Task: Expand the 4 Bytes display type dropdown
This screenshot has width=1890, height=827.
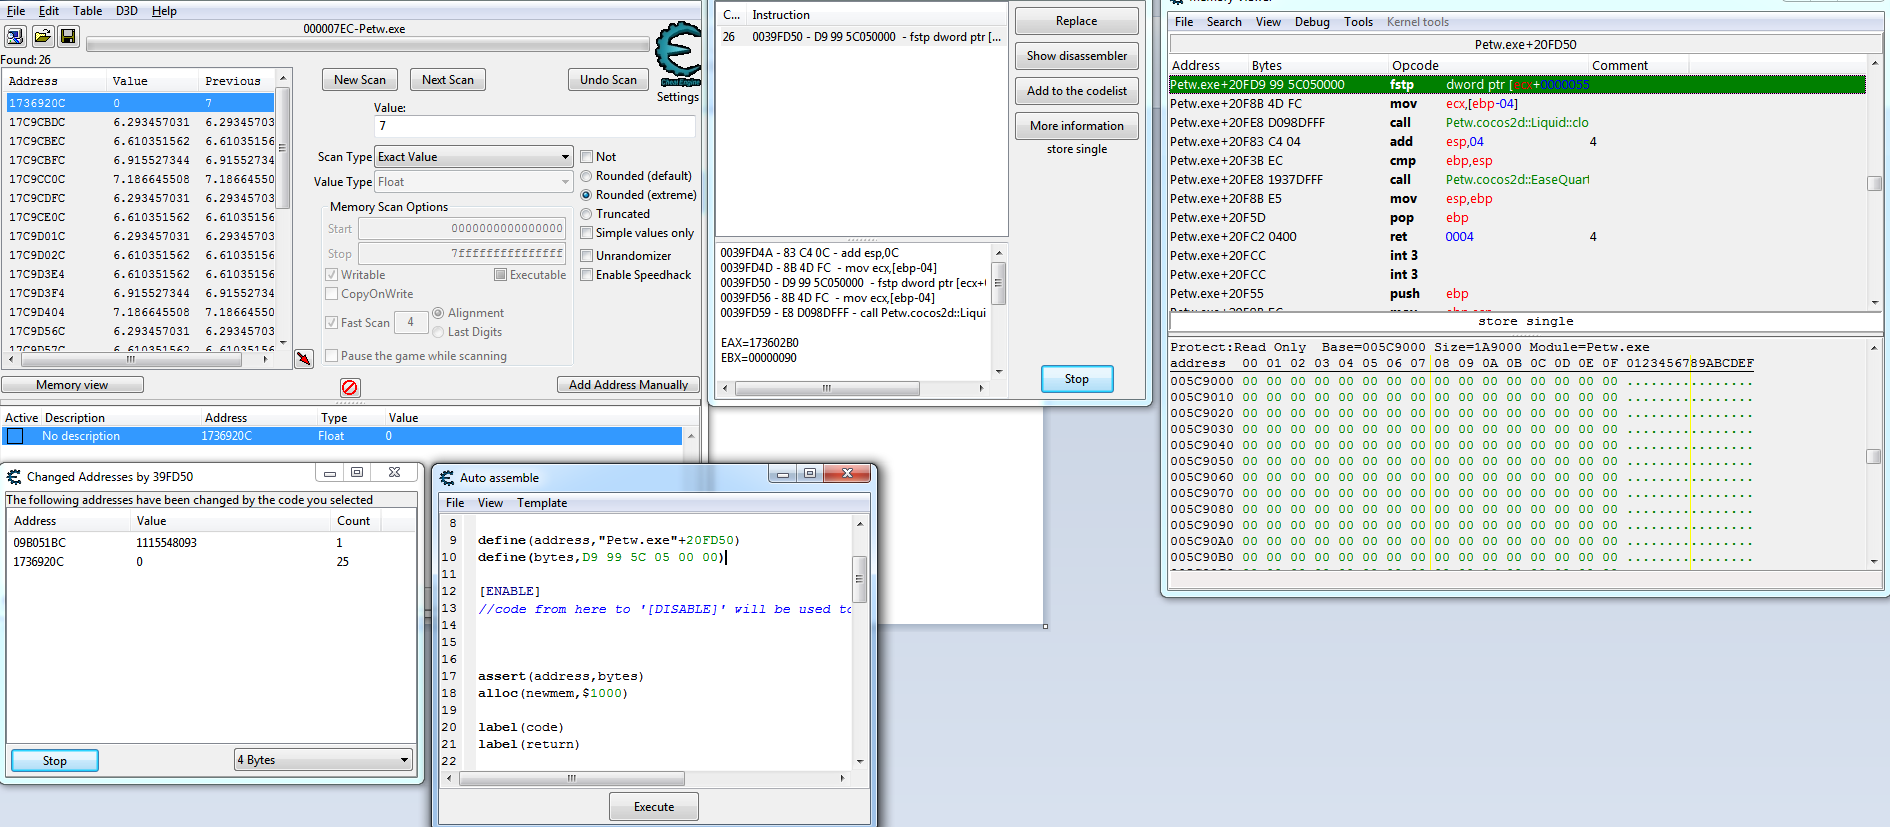Action: pyautogui.click(x=323, y=760)
